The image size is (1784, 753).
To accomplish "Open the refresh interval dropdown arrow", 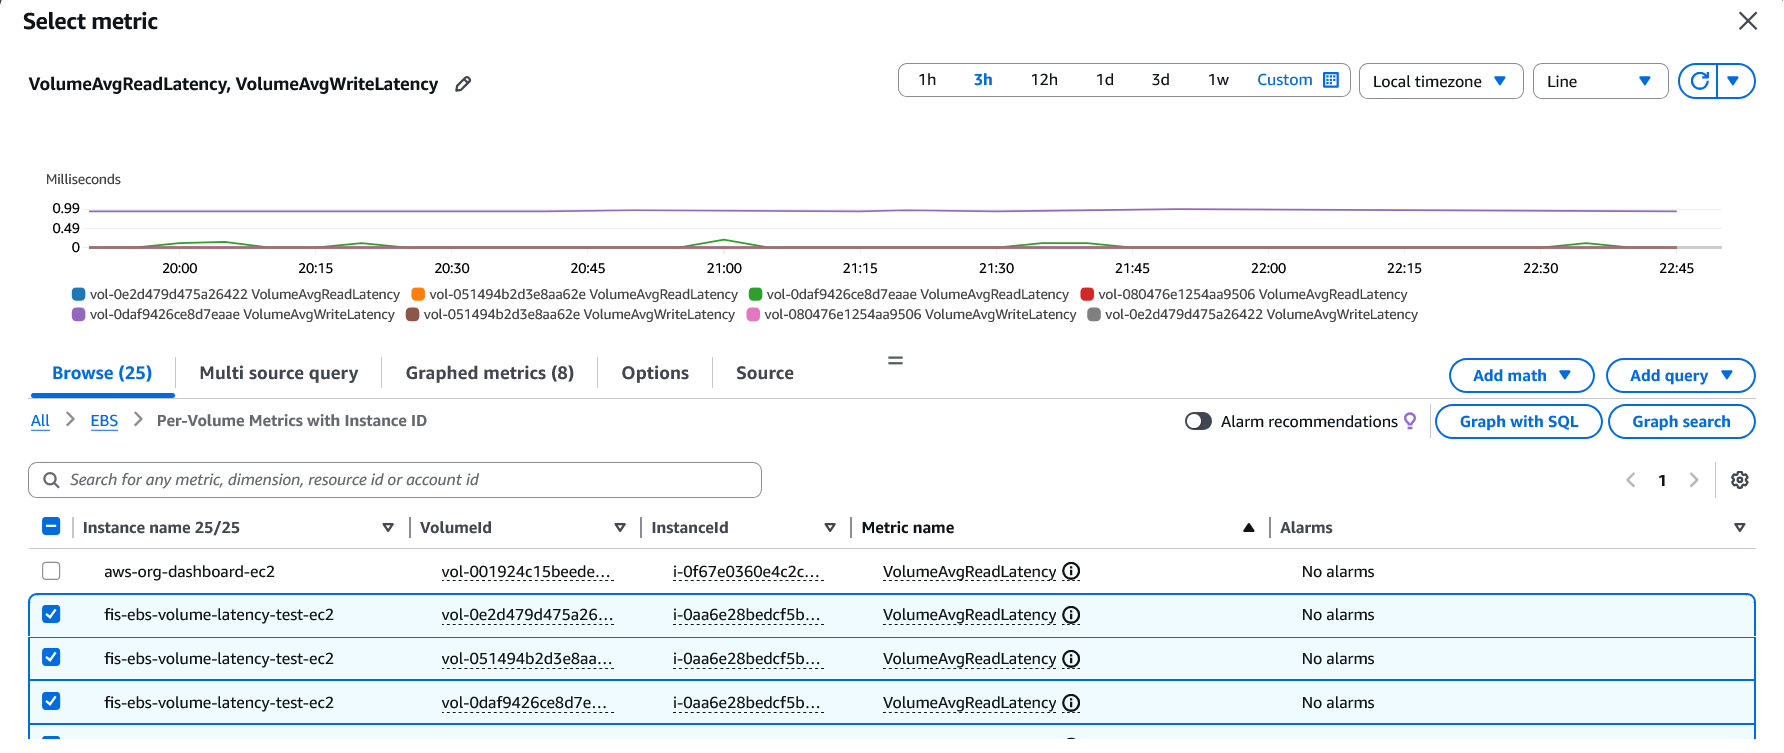I will 1735,81.
